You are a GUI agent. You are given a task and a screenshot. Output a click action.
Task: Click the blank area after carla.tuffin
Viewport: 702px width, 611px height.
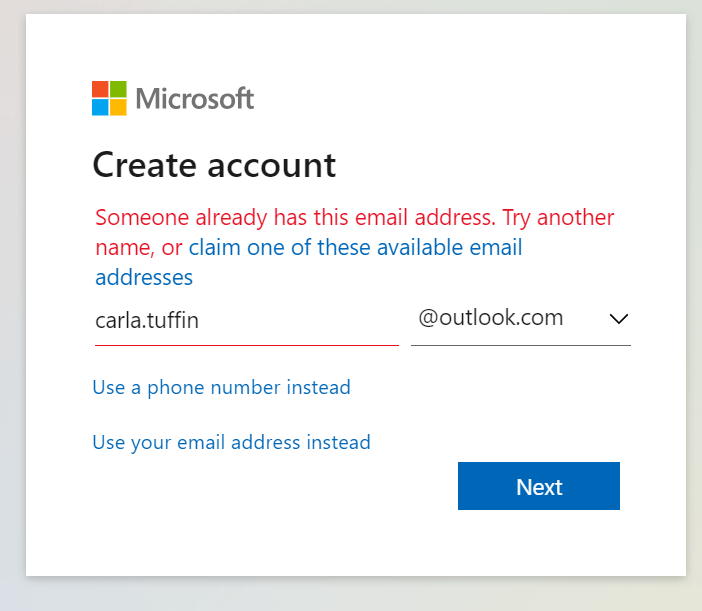coord(300,320)
